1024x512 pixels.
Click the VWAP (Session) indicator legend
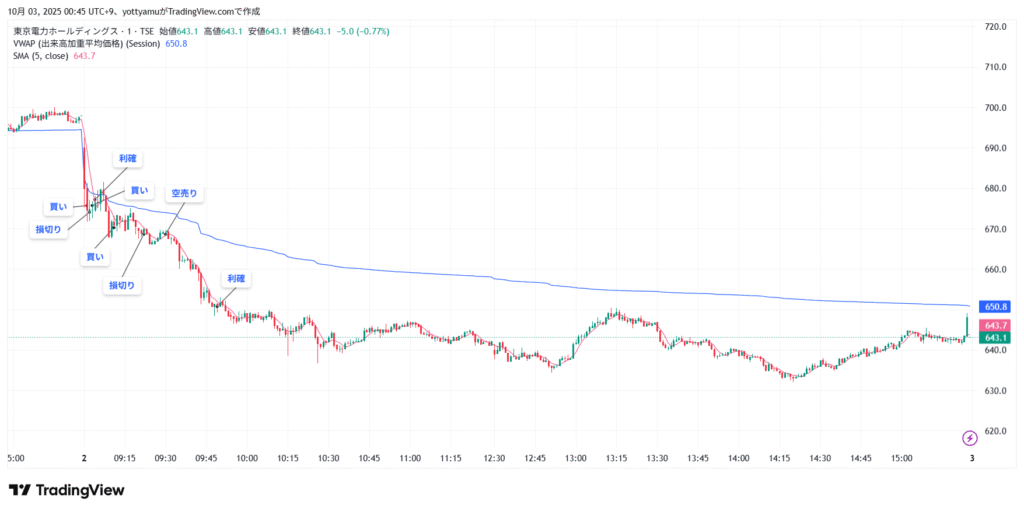(x=86, y=43)
